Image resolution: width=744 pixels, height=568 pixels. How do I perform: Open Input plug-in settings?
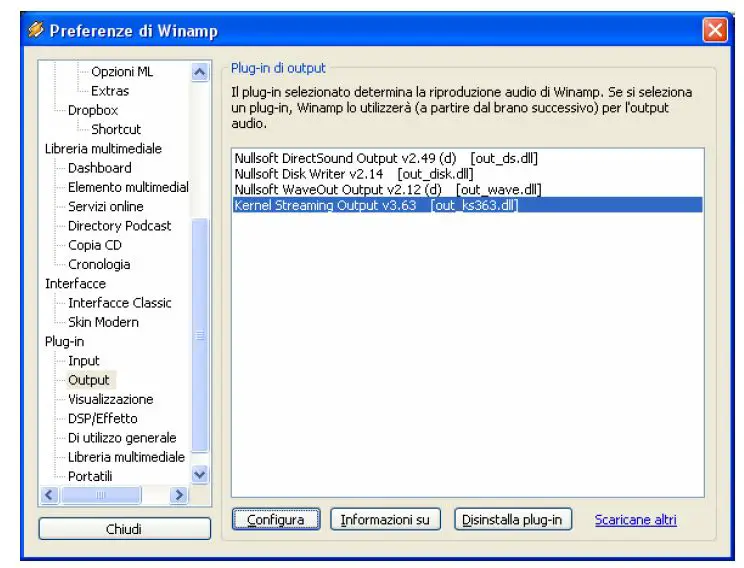84,361
